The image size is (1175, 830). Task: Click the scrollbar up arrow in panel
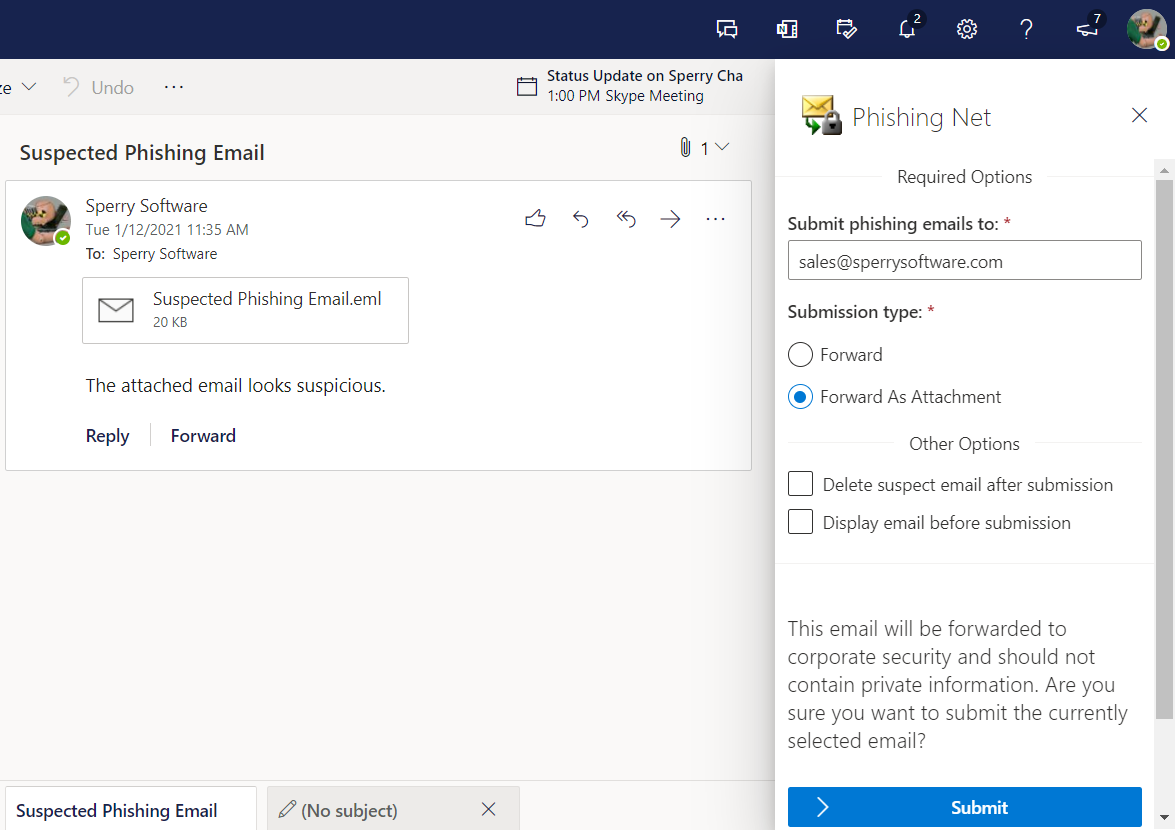[1165, 170]
